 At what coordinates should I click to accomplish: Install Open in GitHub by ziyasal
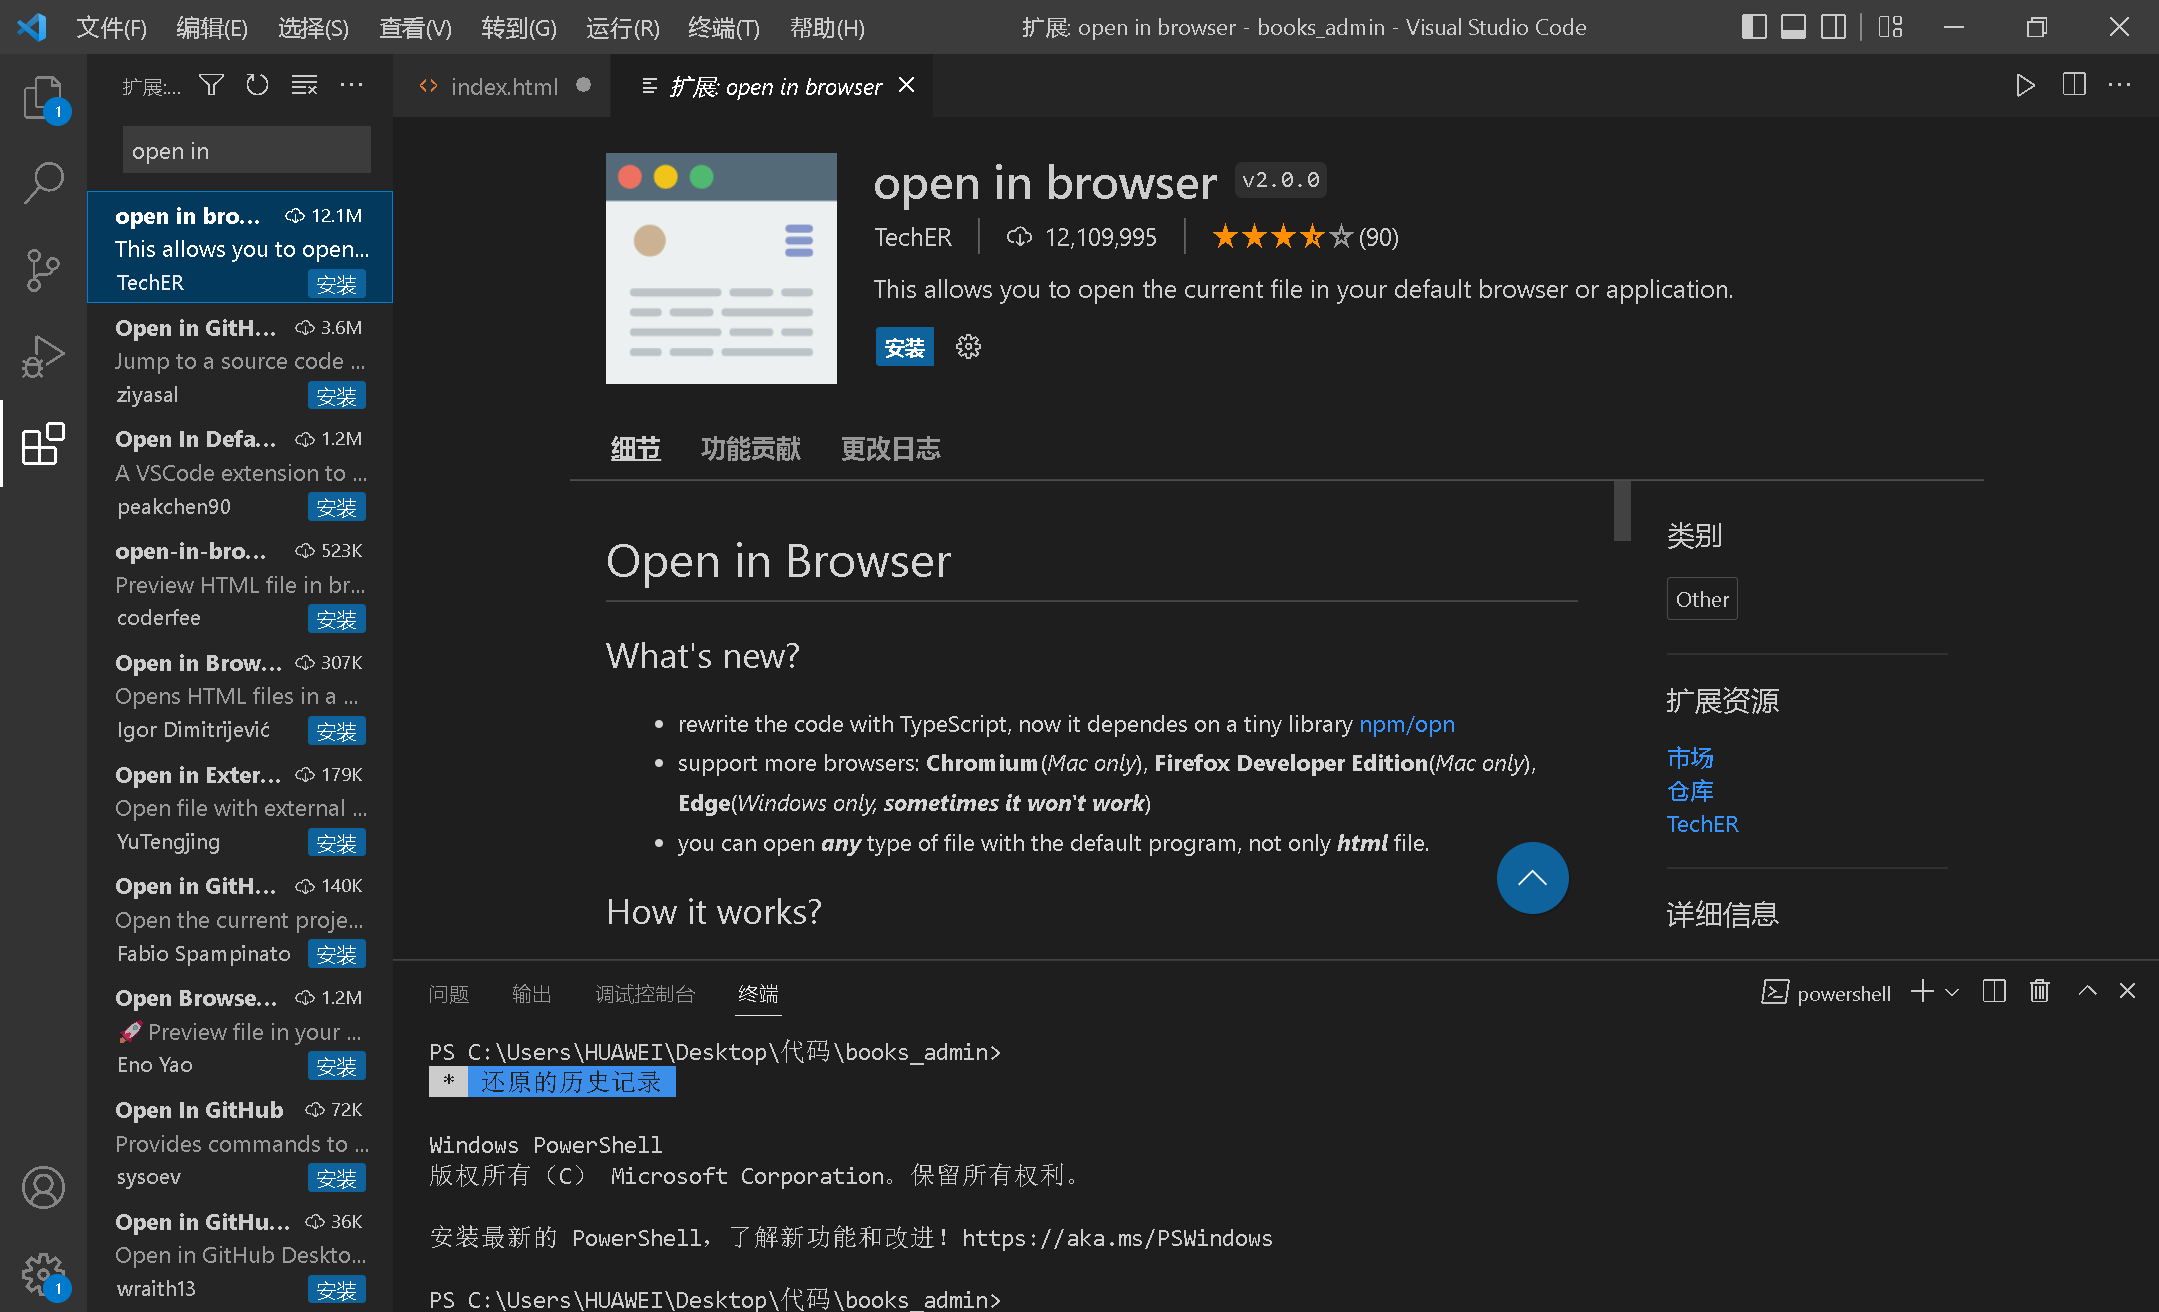[x=336, y=396]
